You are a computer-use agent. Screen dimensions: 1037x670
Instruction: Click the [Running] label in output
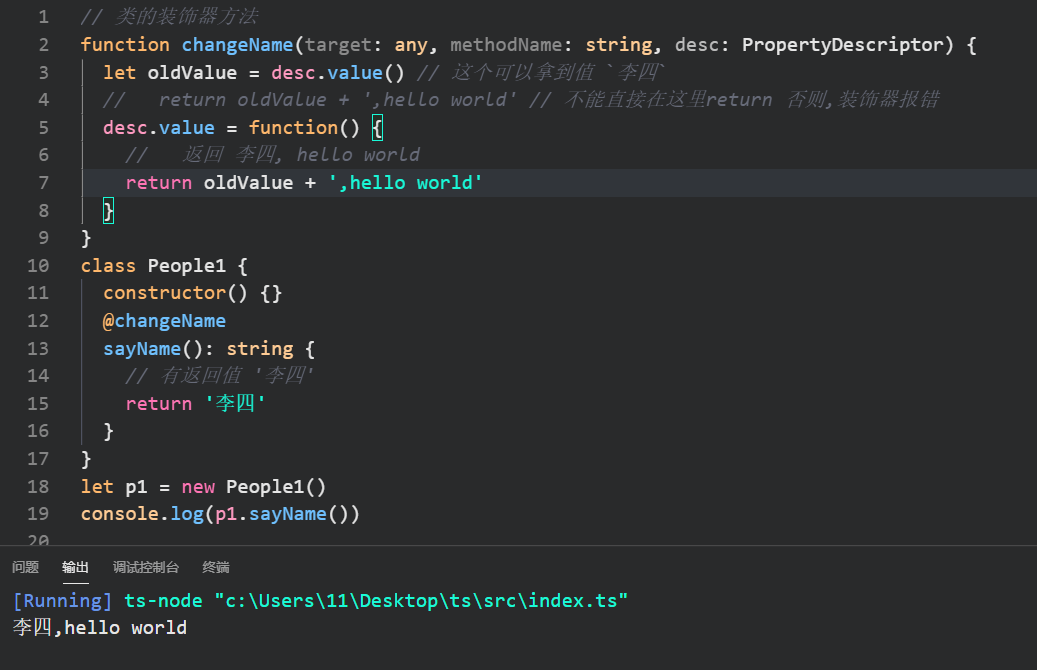coord(62,601)
